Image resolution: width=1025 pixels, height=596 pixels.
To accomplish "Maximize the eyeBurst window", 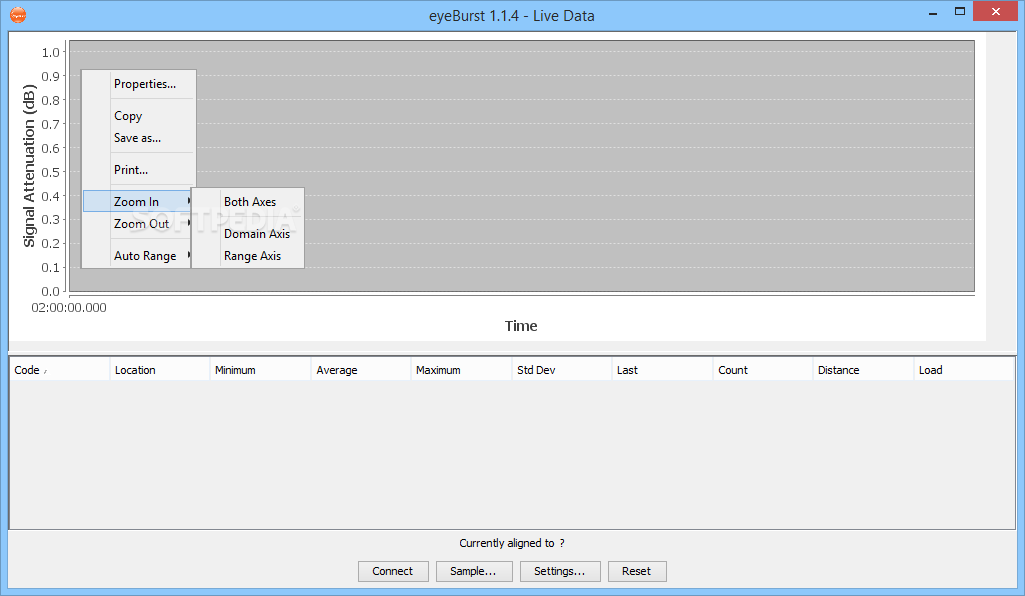I will pyautogui.click(x=960, y=12).
